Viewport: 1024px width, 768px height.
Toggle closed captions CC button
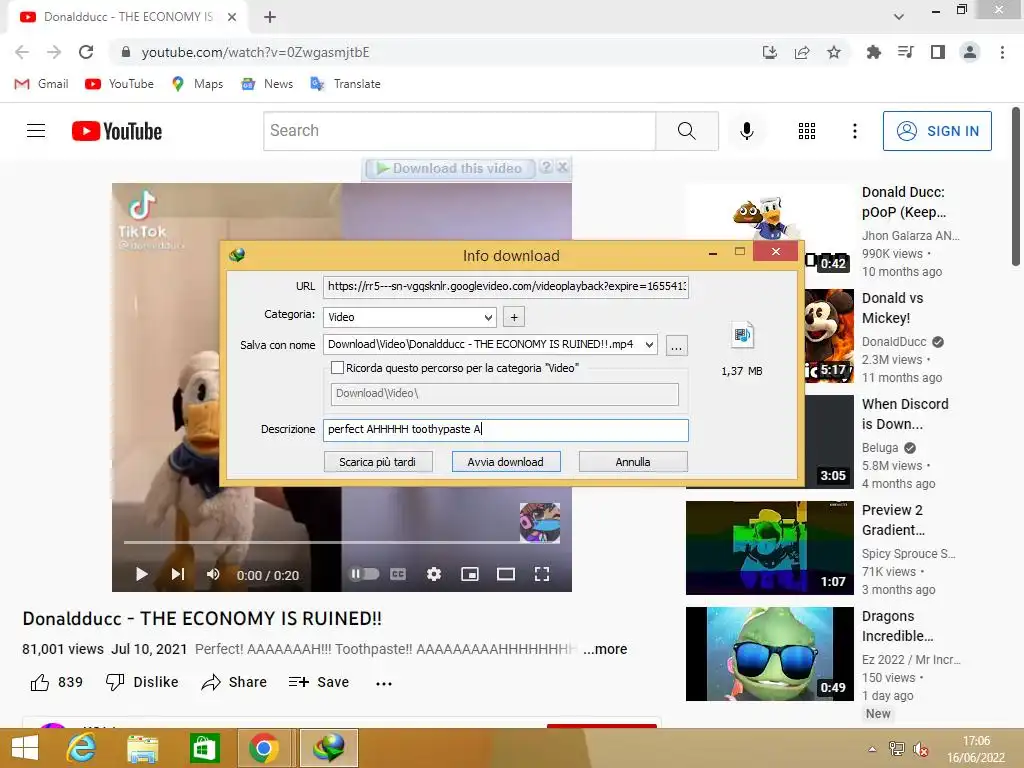pyautogui.click(x=398, y=574)
